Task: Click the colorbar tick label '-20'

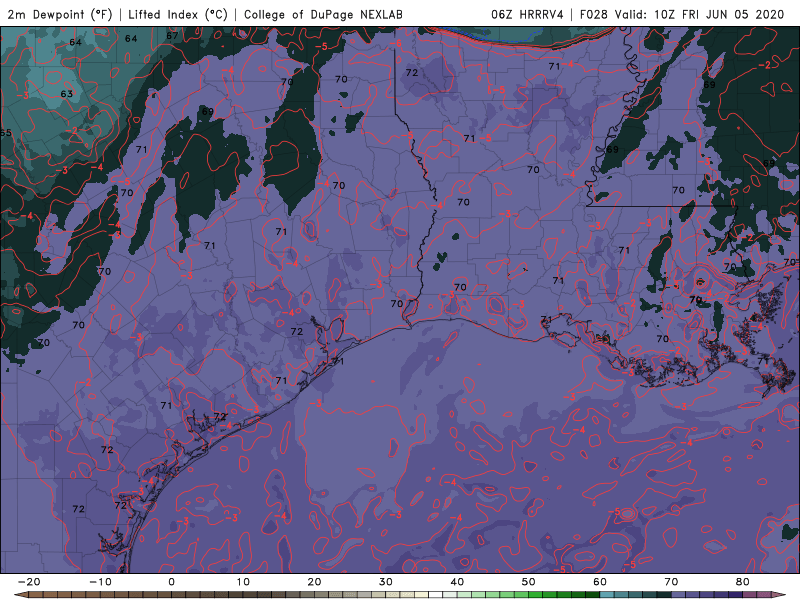Action: pyautogui.click(x=29, y=582)
